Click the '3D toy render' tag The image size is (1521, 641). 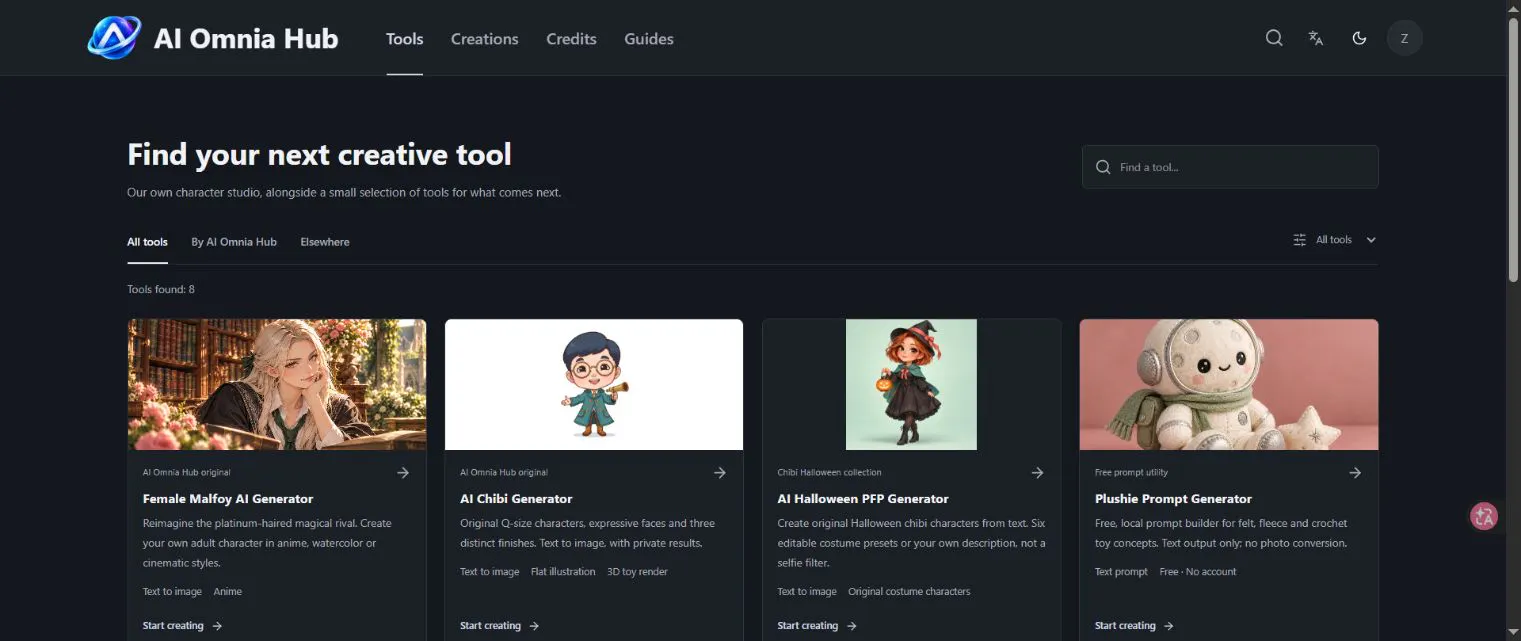[x=637, y=572]
